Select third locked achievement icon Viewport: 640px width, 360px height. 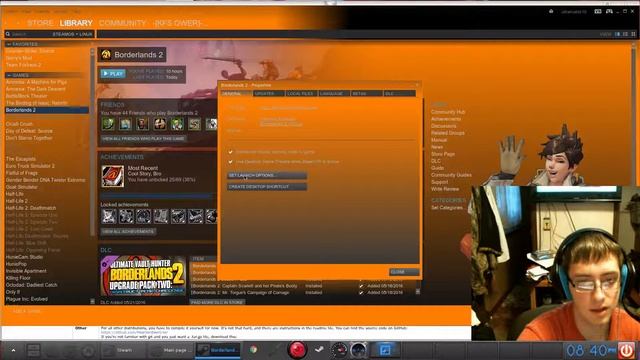click(143, 216)
